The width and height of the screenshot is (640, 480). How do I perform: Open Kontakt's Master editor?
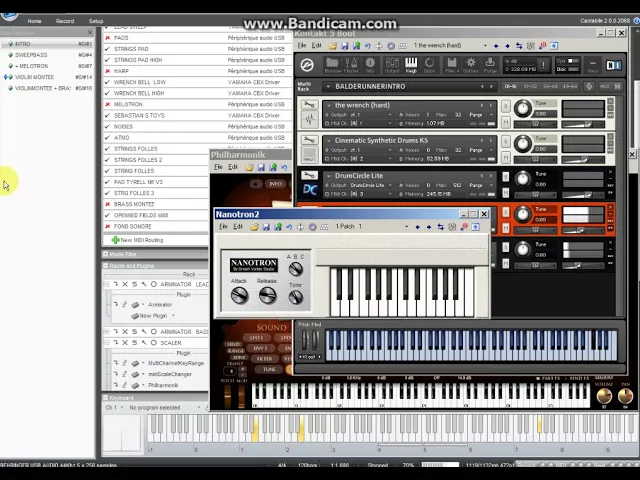click(351, 65)
